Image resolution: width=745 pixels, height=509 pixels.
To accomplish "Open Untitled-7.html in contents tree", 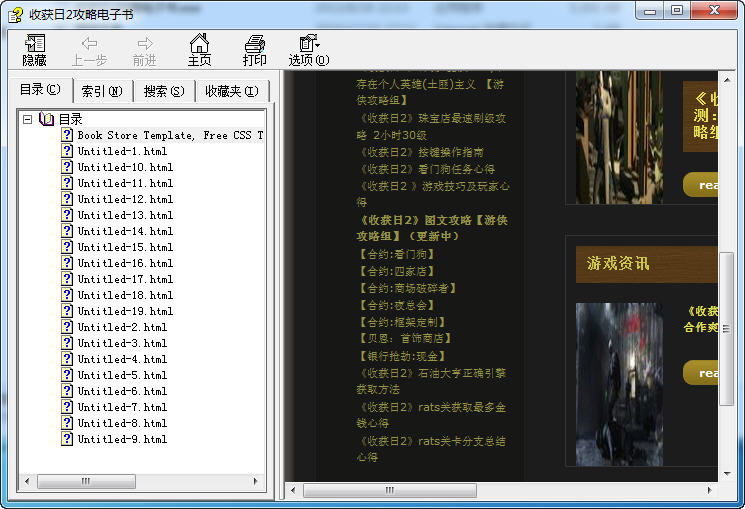I will click(x=123, y=407).
